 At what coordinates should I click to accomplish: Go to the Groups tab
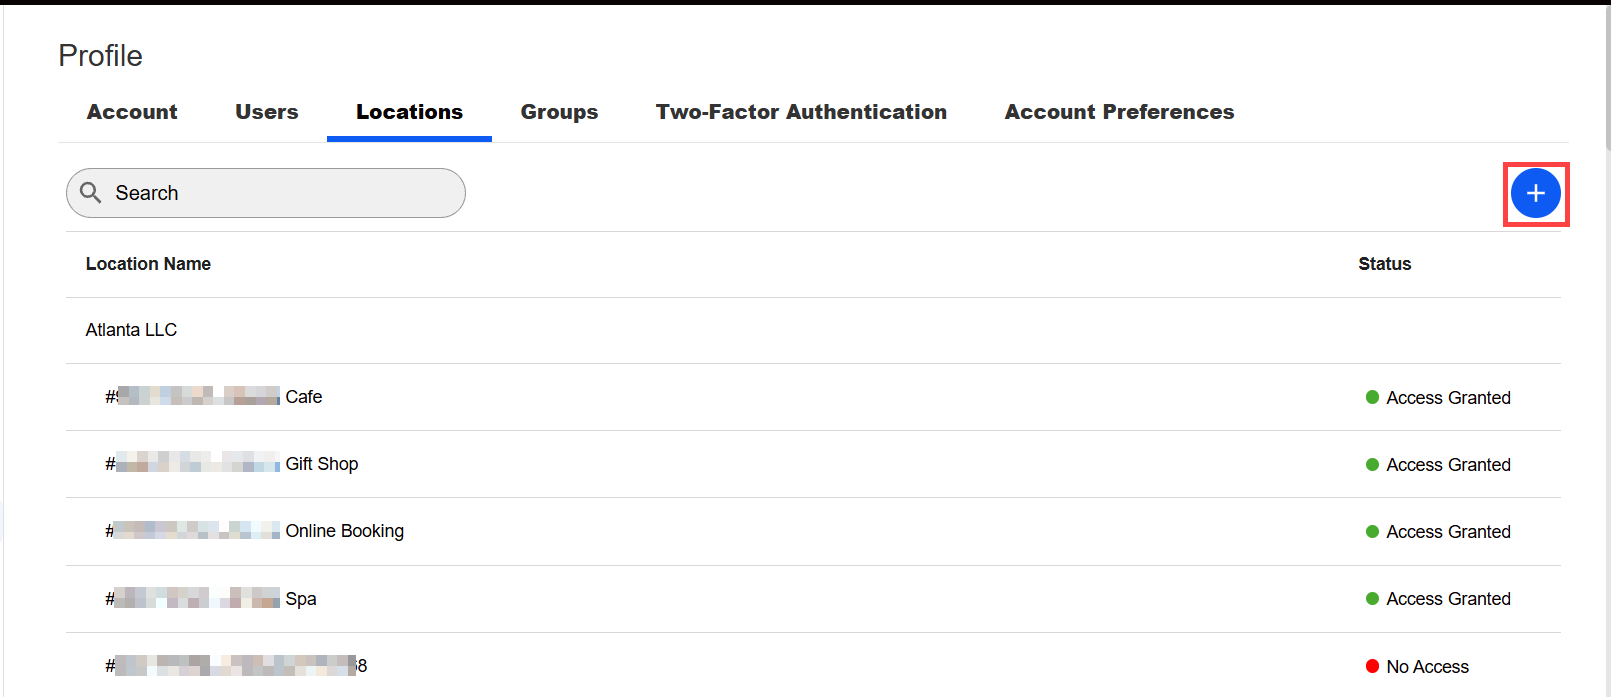(559, 112)
